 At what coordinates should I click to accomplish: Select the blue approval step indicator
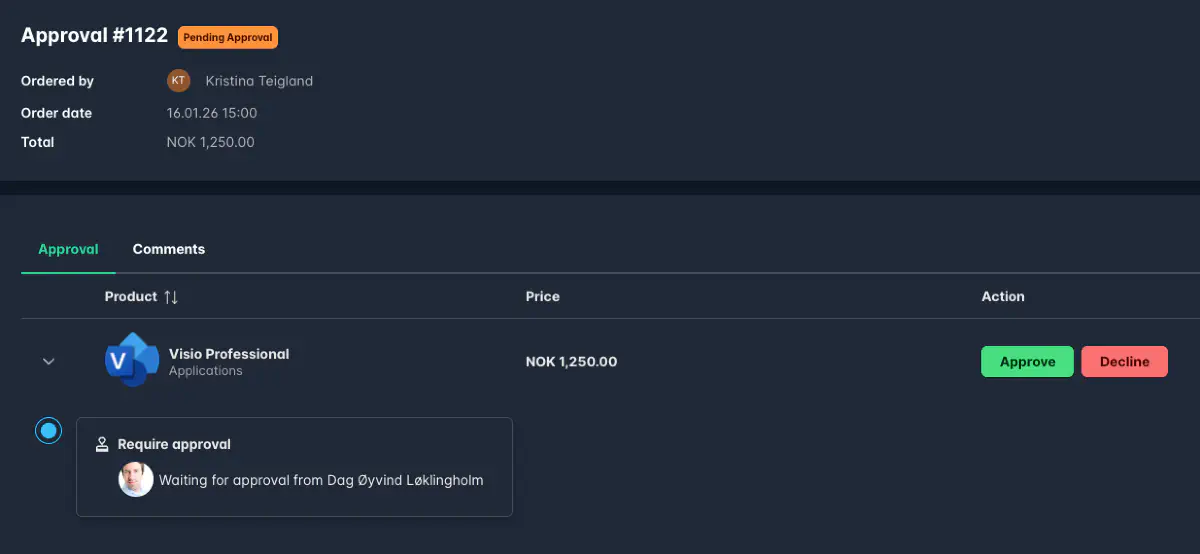coord(48,431)
